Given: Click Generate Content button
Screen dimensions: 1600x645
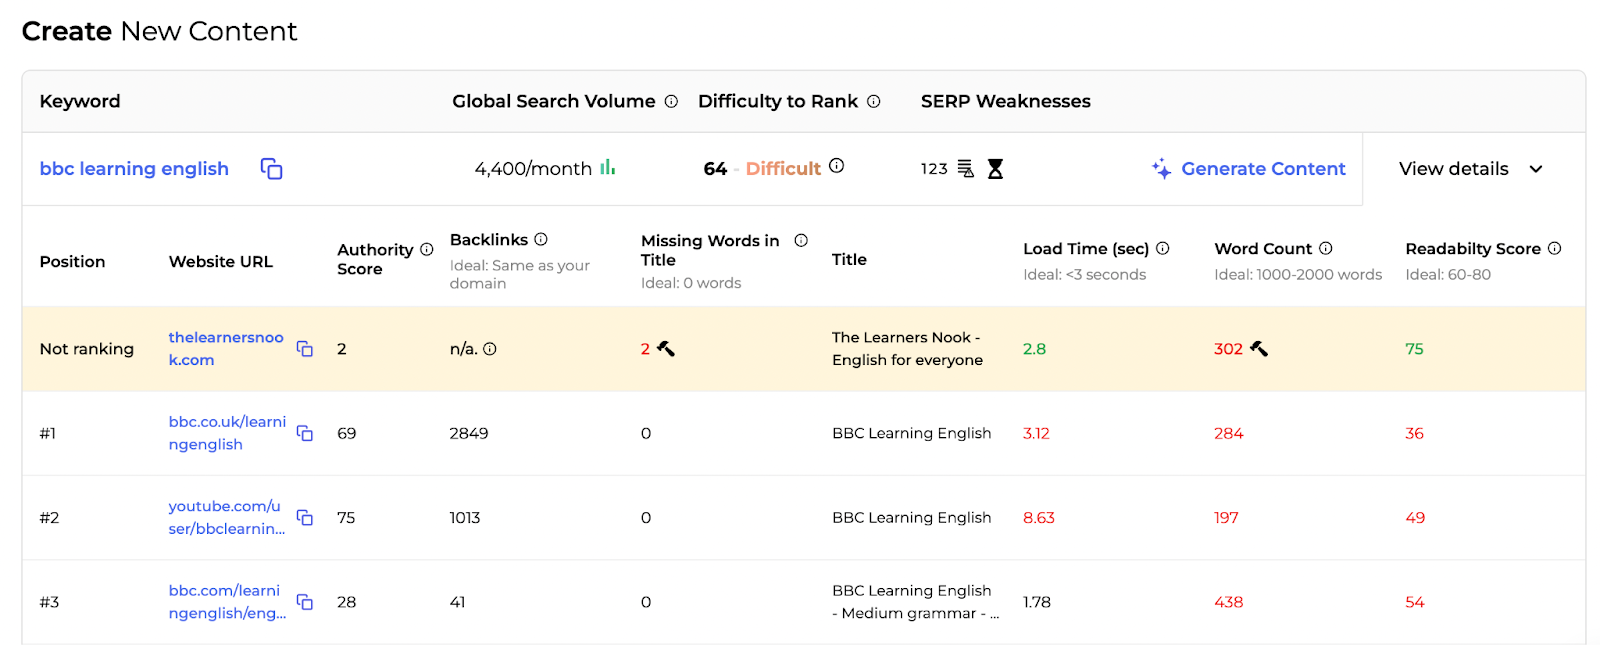Looking at the screenshot, I should click(1249, 169).
